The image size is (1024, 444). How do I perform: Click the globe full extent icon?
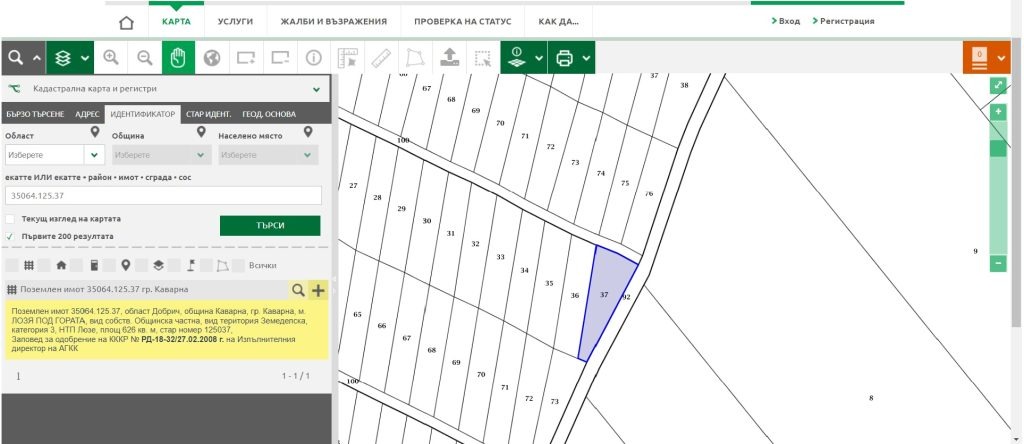211,58
